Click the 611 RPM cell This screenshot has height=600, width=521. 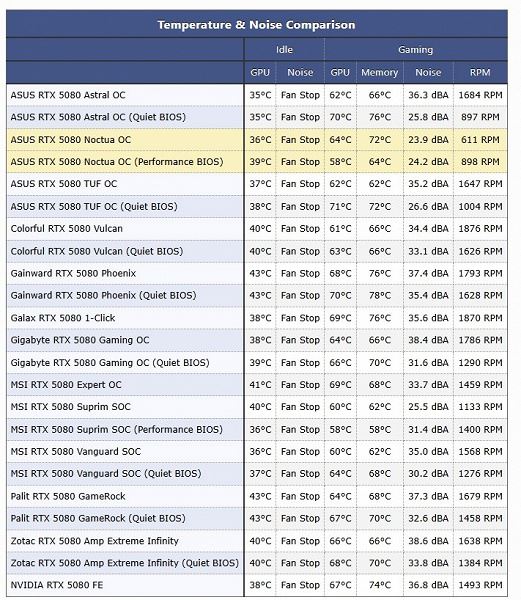480,140
